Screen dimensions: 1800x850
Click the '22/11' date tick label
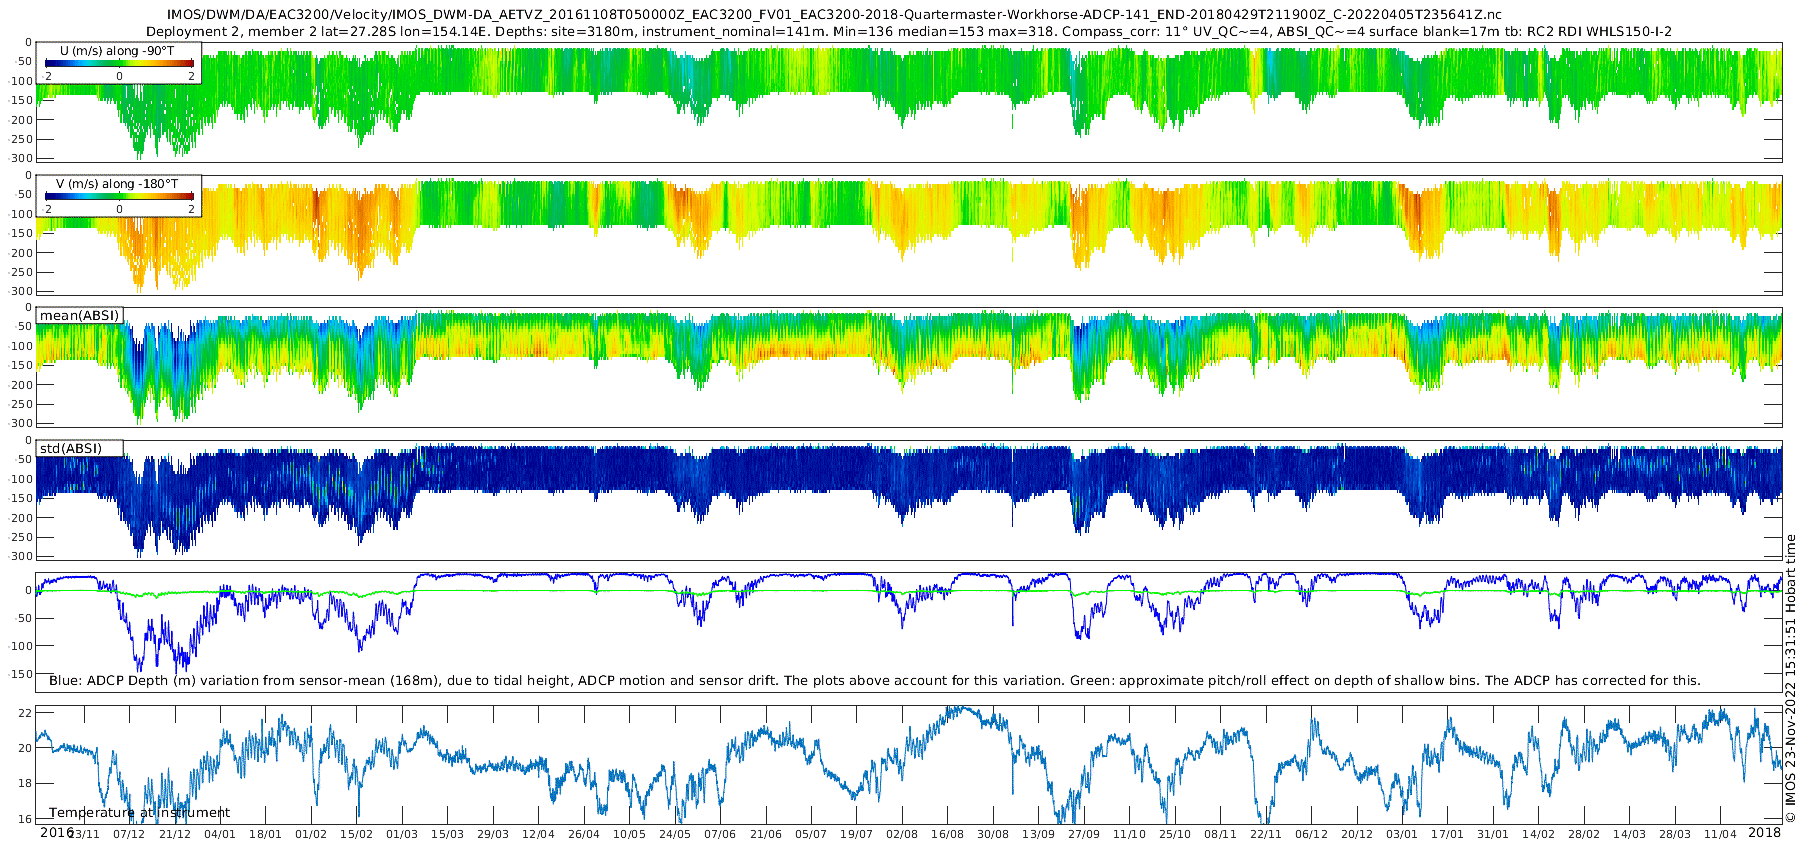tap(1266, 834)
